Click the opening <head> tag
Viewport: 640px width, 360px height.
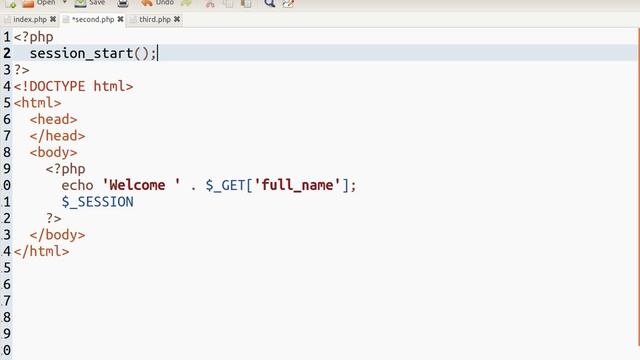53,119
